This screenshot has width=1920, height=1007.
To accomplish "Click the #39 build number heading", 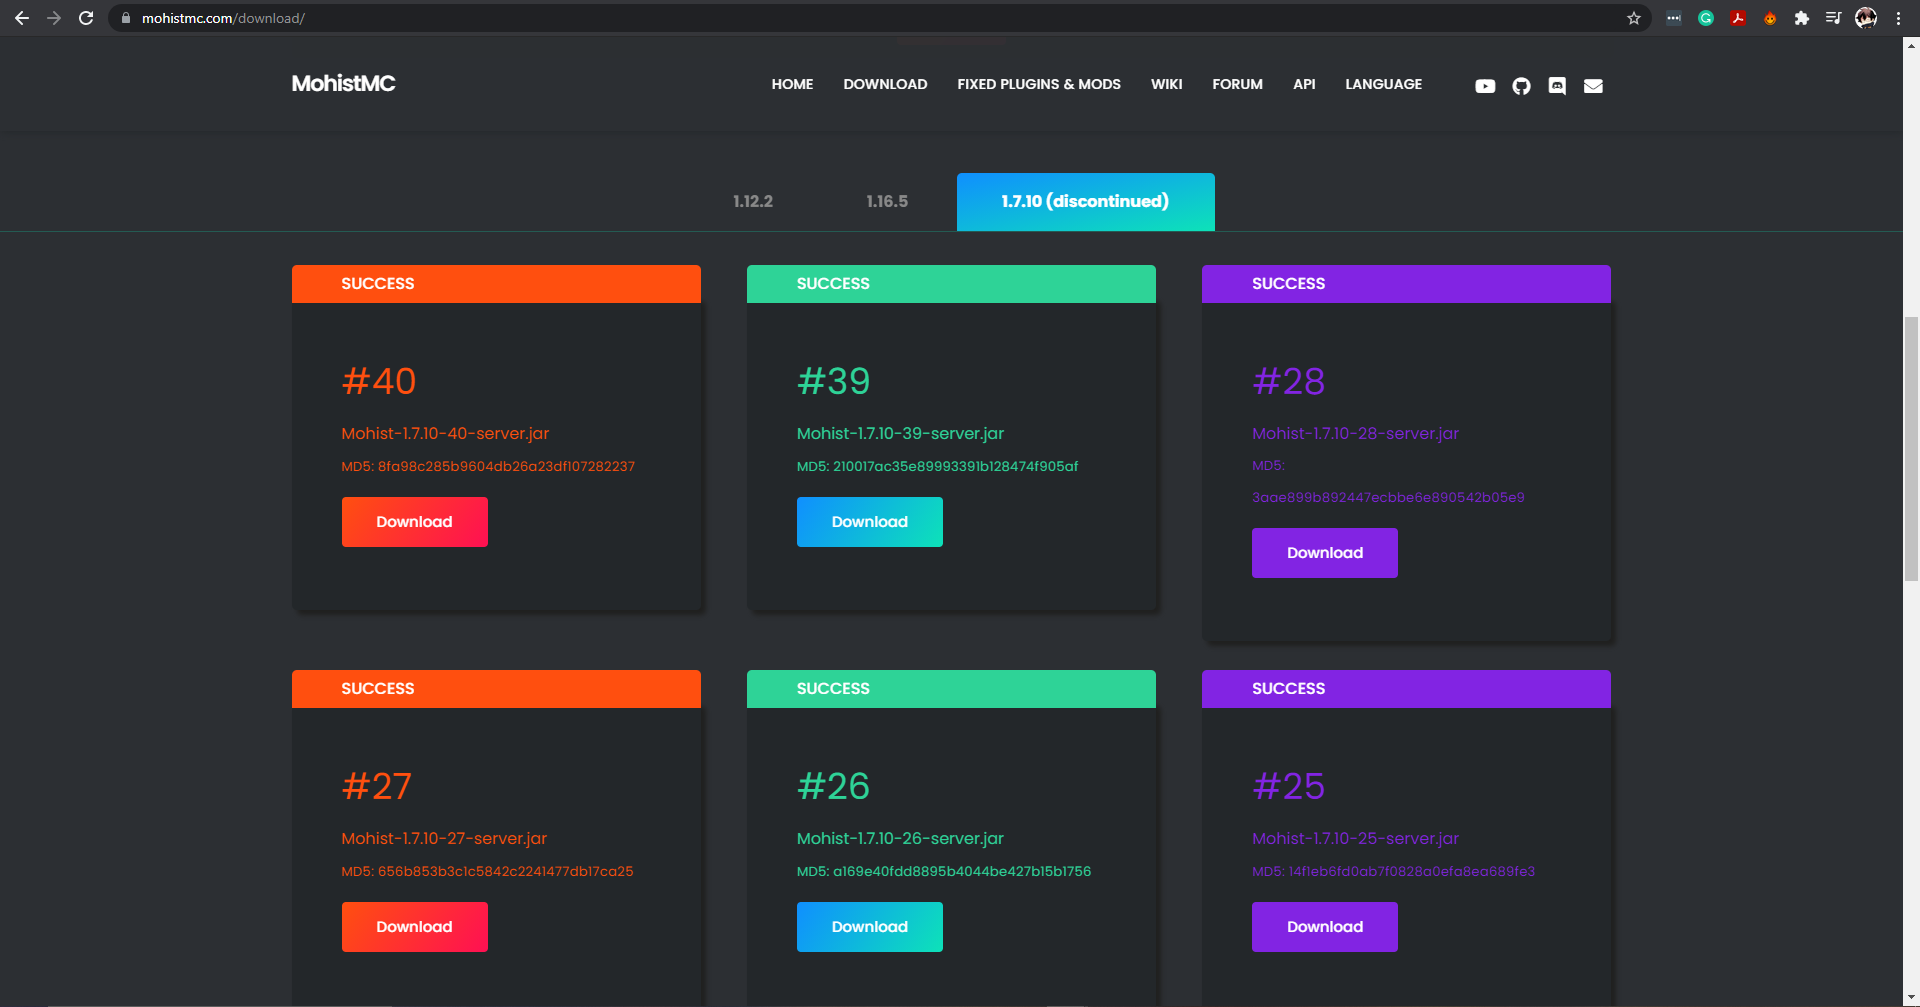I will [833, 381].
